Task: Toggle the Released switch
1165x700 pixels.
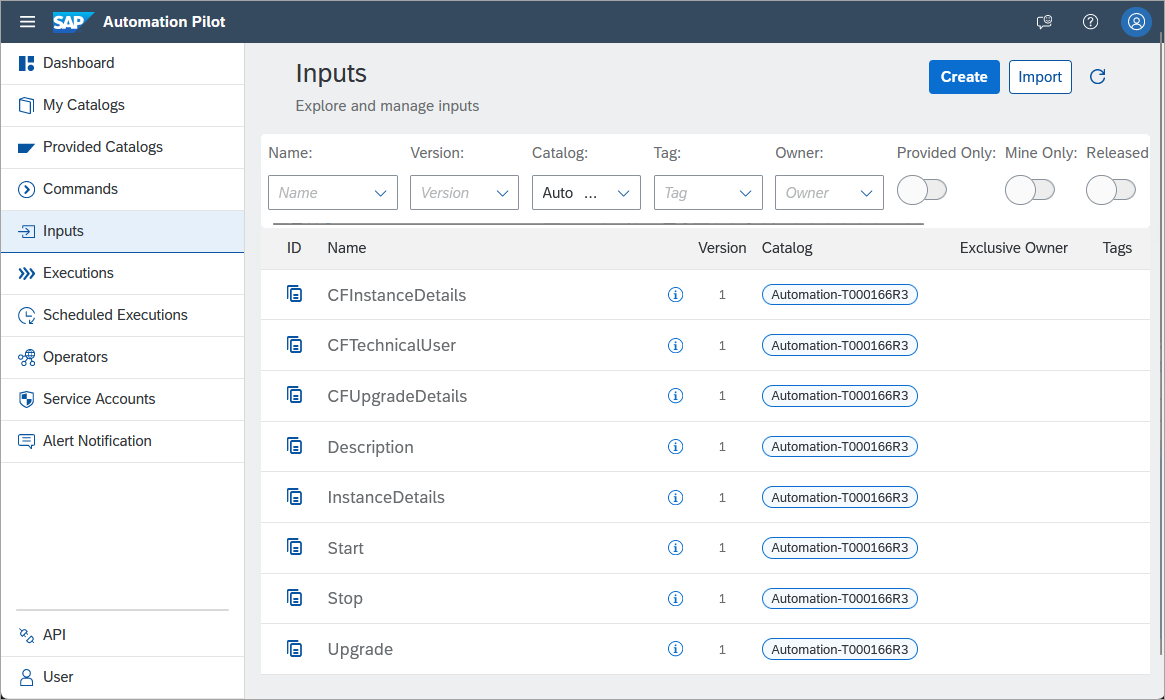Action: click(x=1111, y=190)
